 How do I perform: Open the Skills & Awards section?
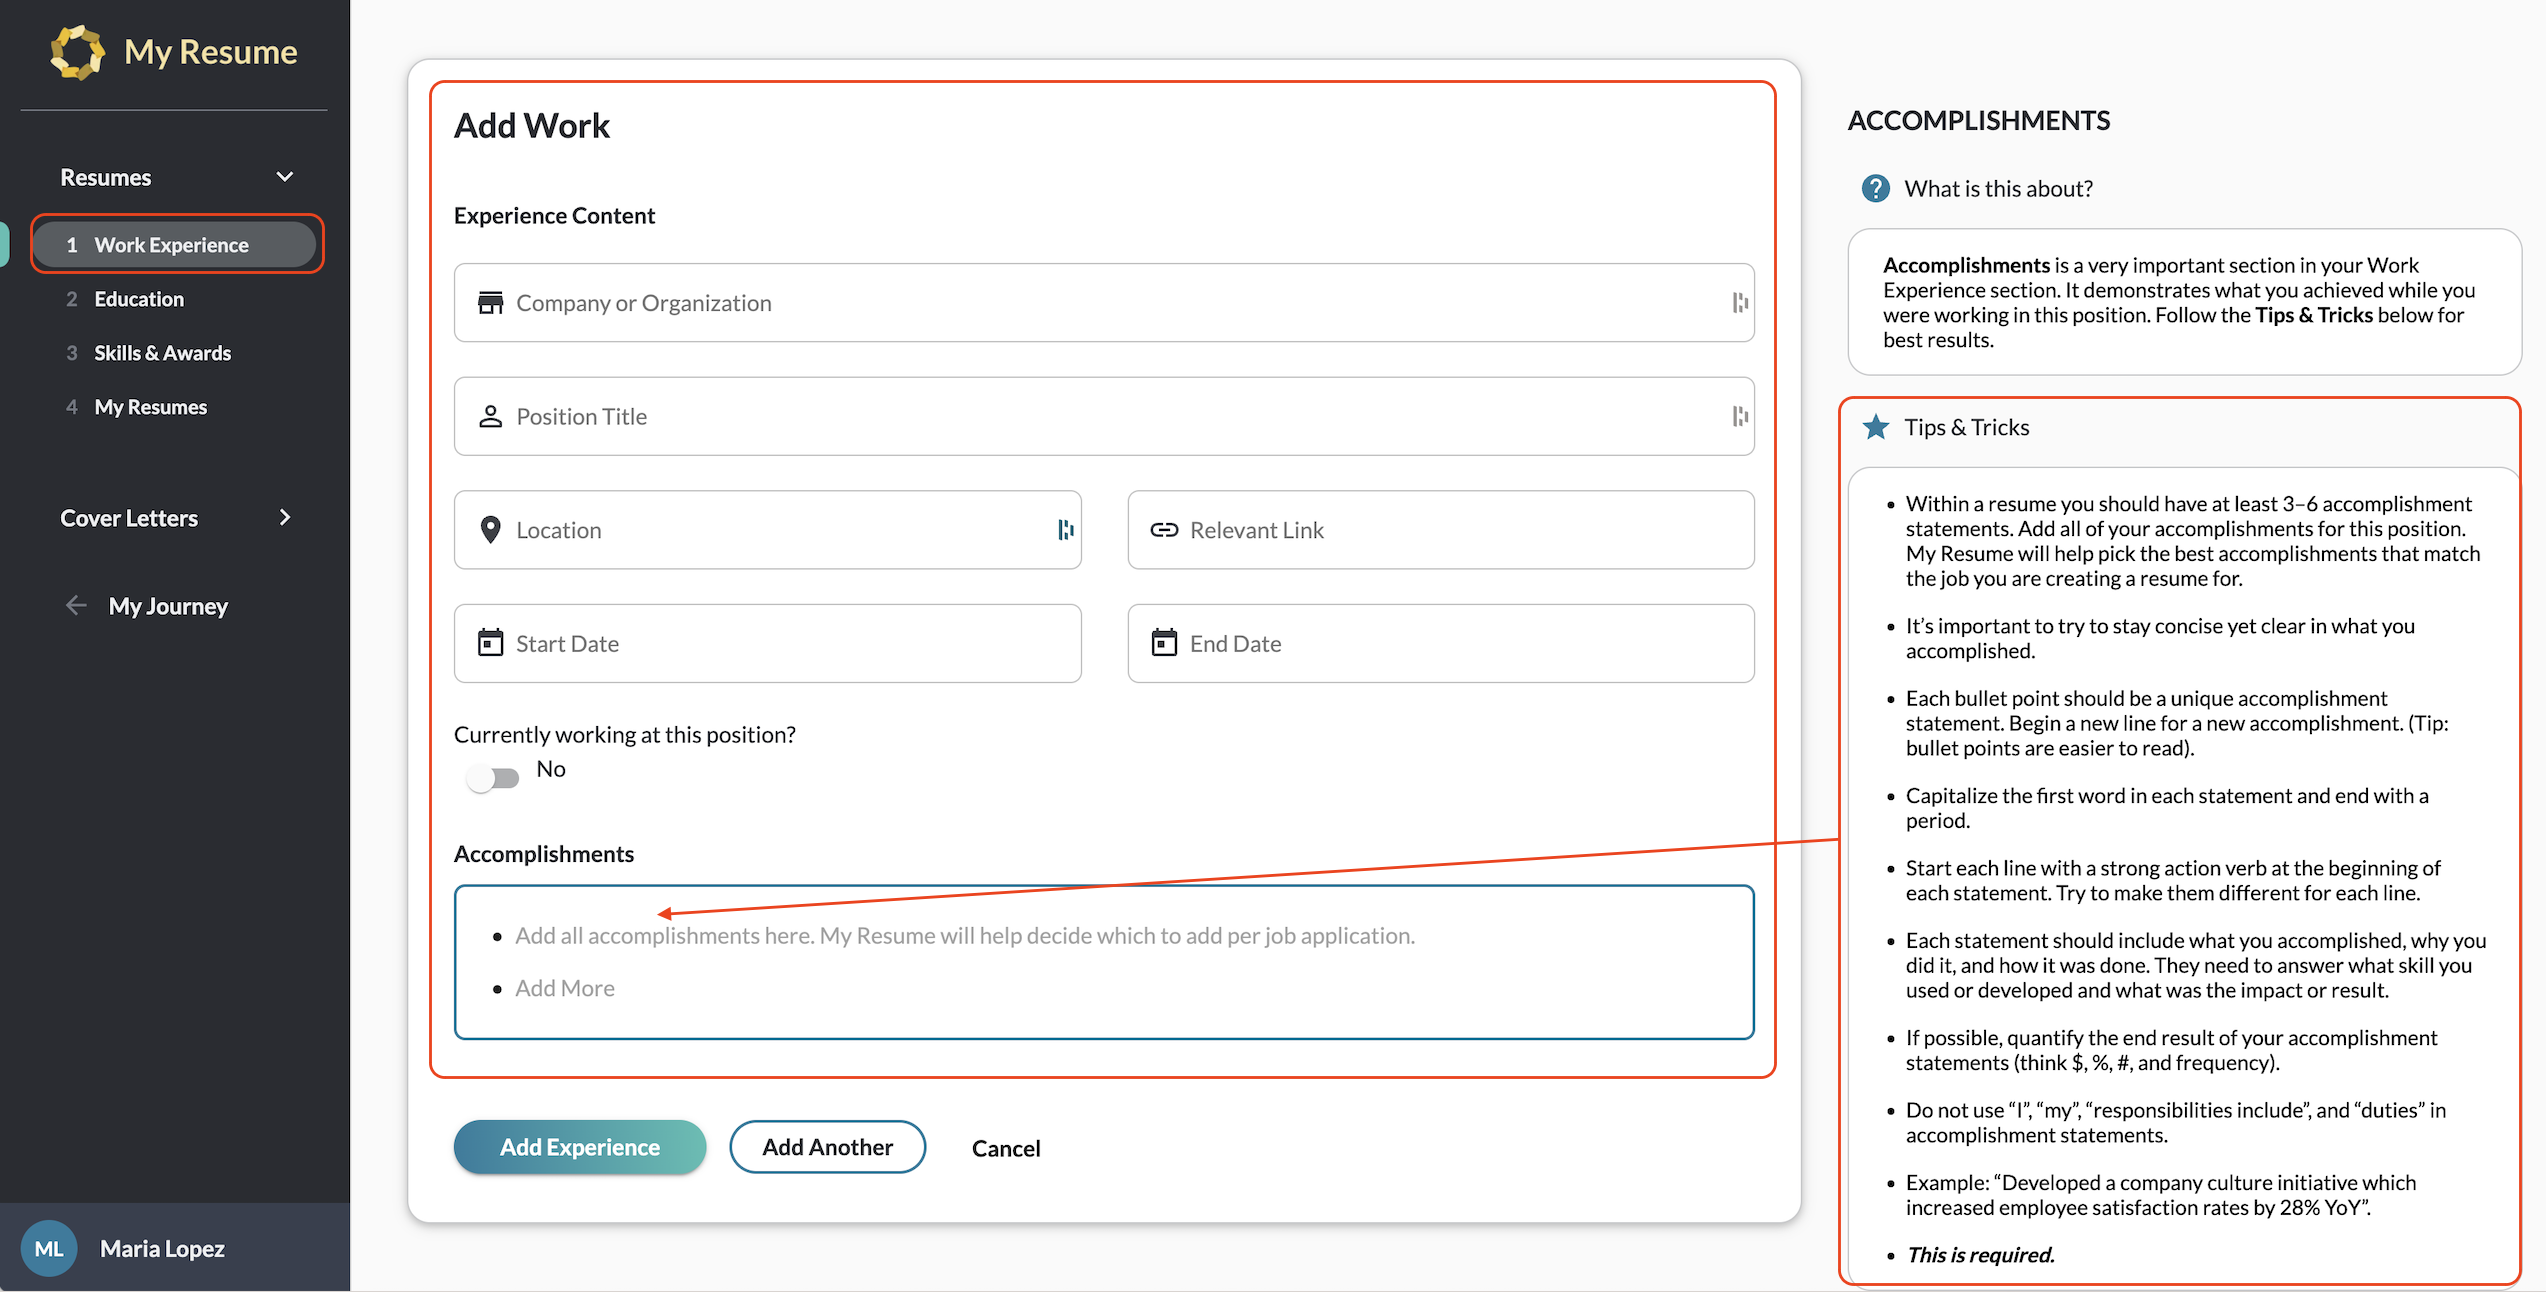pyautogui.click(x=162, y=353)
